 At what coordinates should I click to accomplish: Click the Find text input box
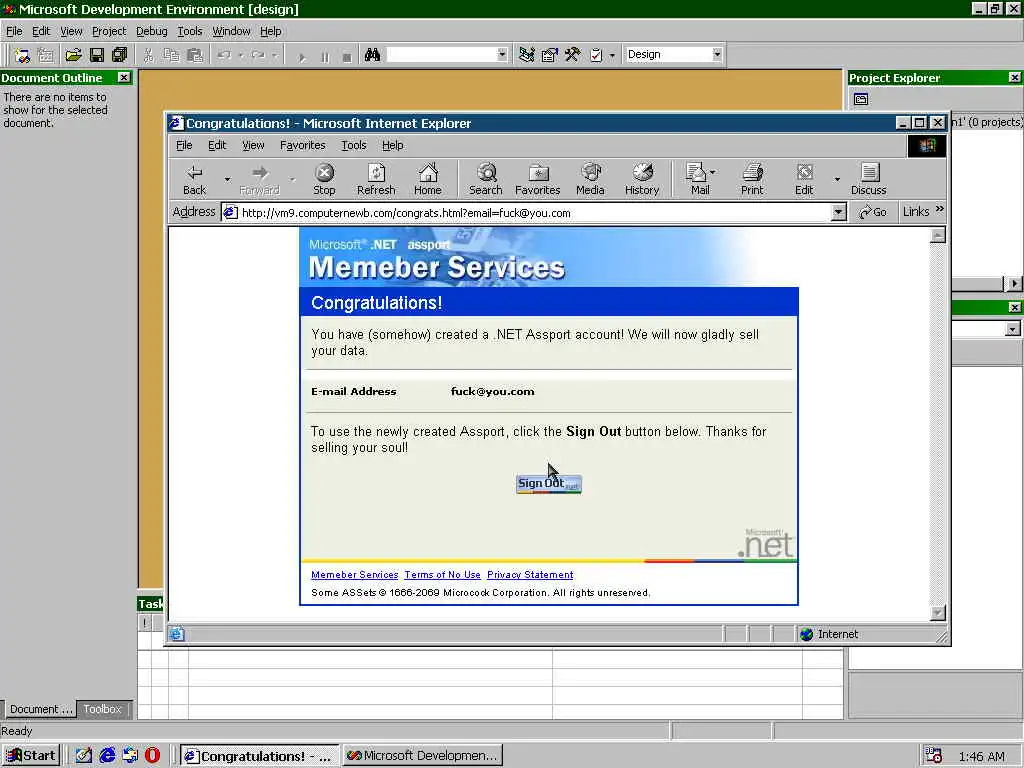tap(441, 54)
